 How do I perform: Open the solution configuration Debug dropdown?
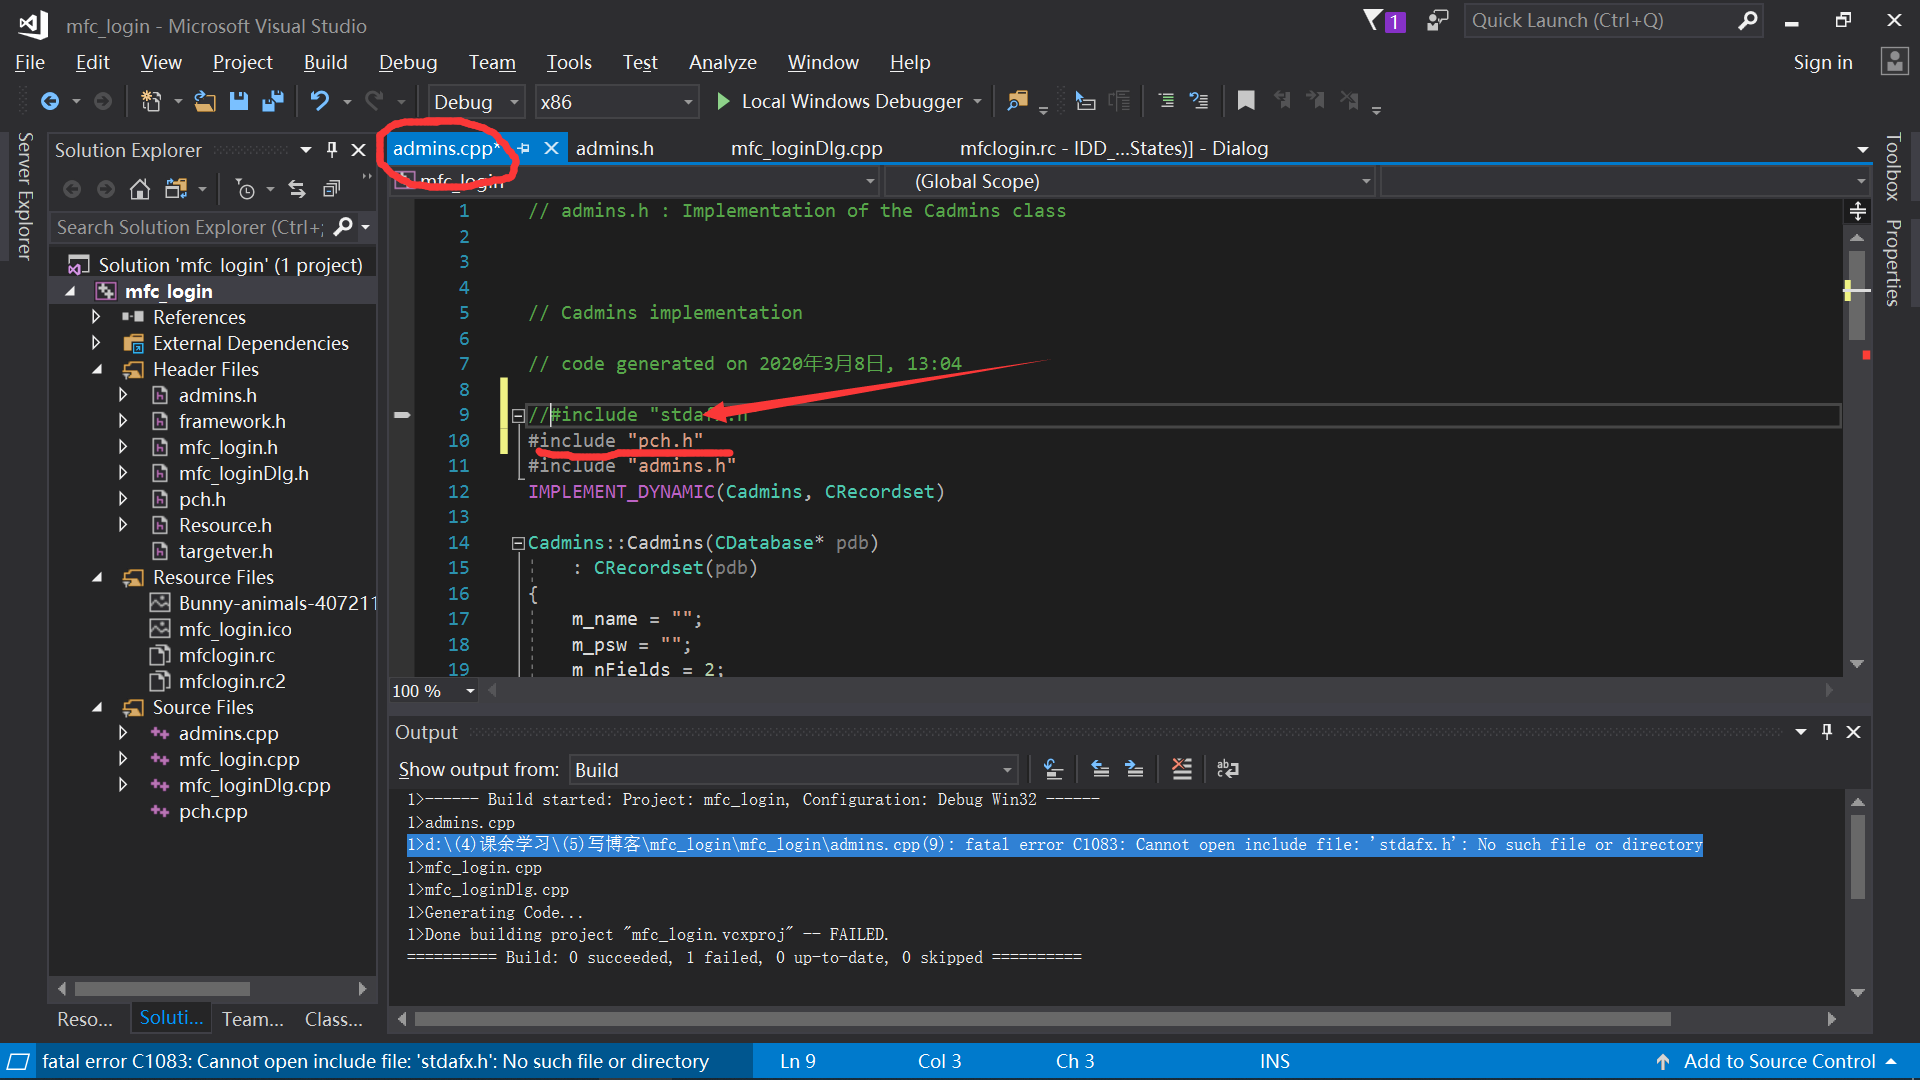(x=514, y=101)
